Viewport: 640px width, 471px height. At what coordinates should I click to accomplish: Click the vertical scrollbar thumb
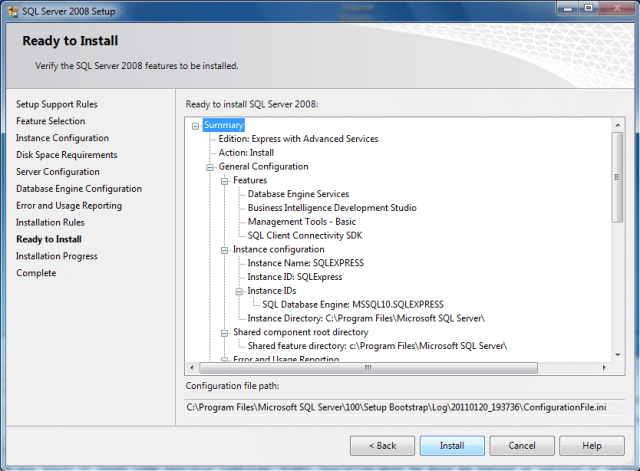(618, 177)
